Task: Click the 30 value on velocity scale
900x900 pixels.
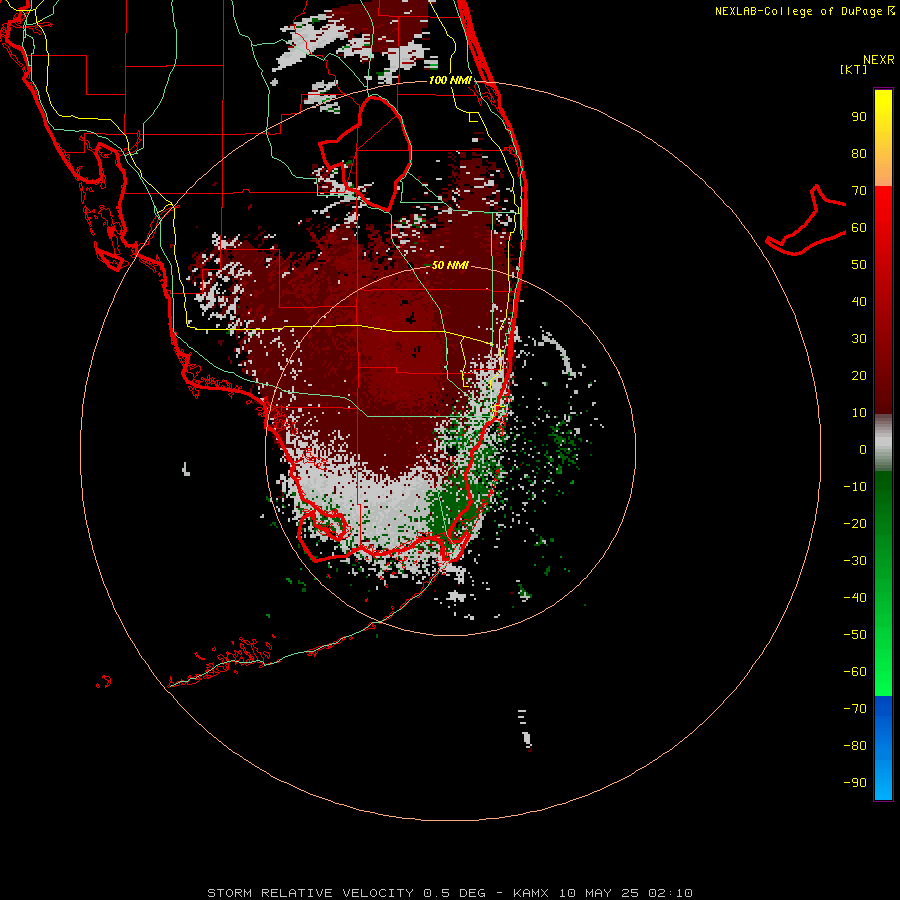Action: pyautogui.click(x=859, y=339)
